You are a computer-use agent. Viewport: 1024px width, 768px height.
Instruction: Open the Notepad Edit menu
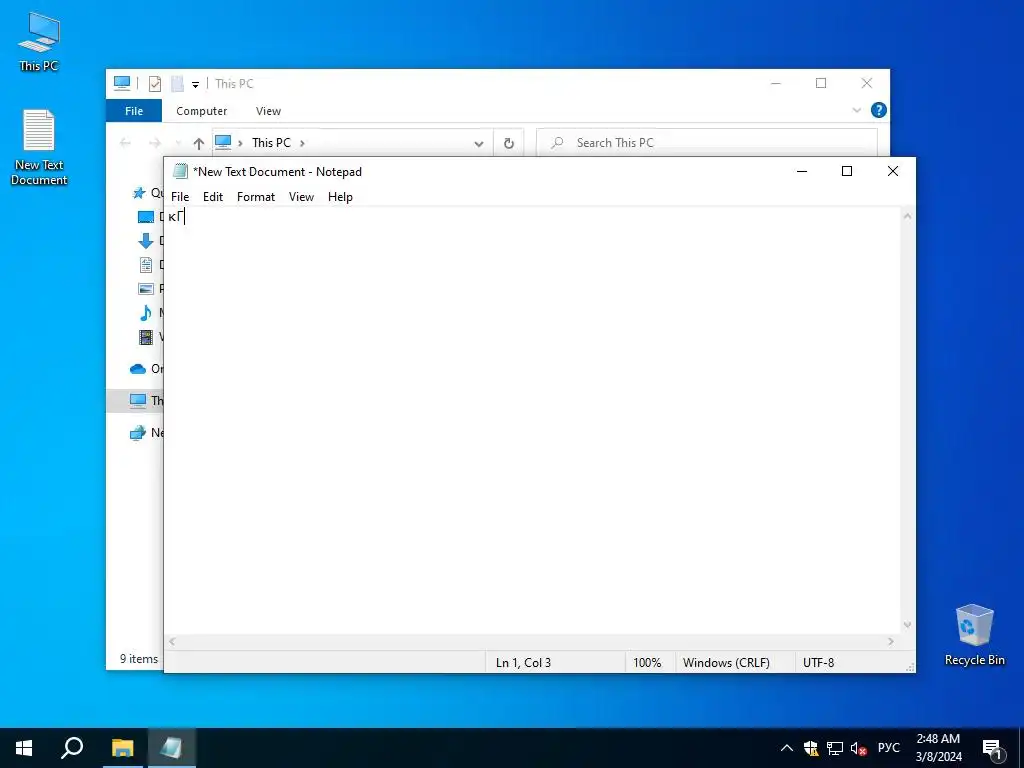[x=213, y=197]
